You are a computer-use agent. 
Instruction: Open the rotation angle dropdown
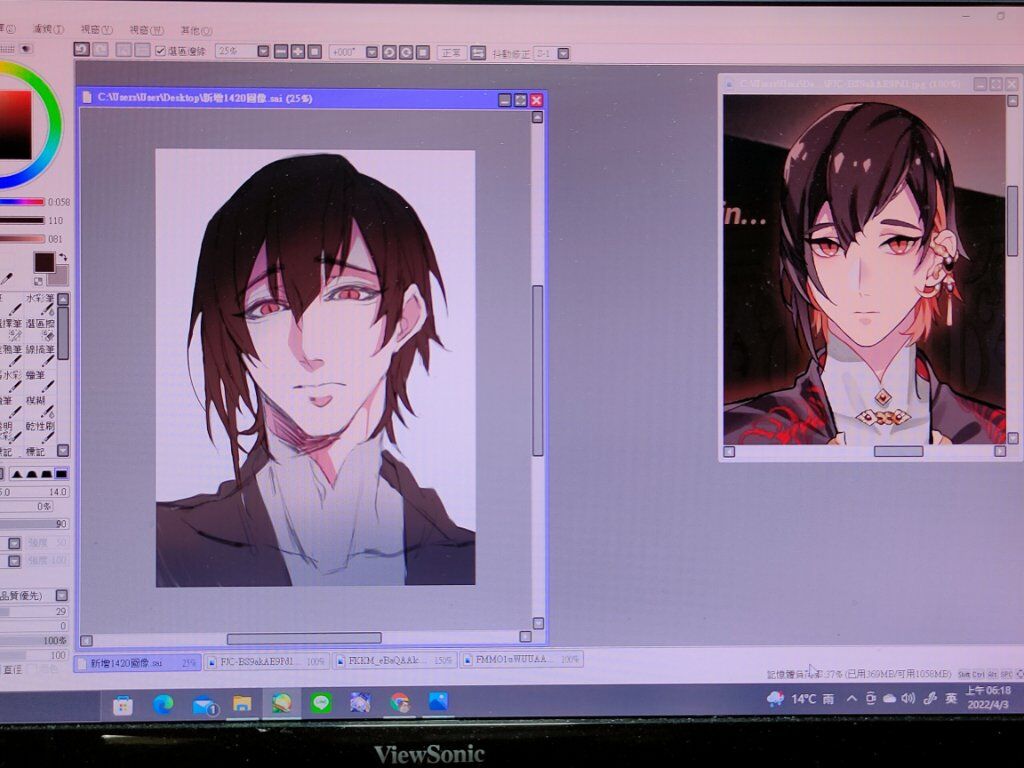click(x=372, y=52)
